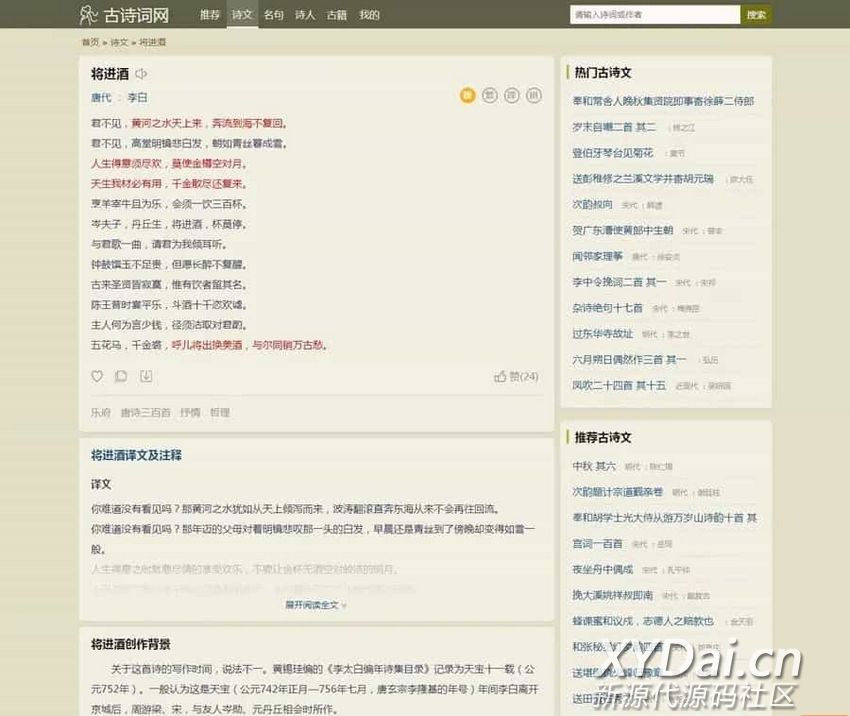Click the 古诗词网 site logo
The height and width of the screenshot is (716, 850).
[125, 15]
